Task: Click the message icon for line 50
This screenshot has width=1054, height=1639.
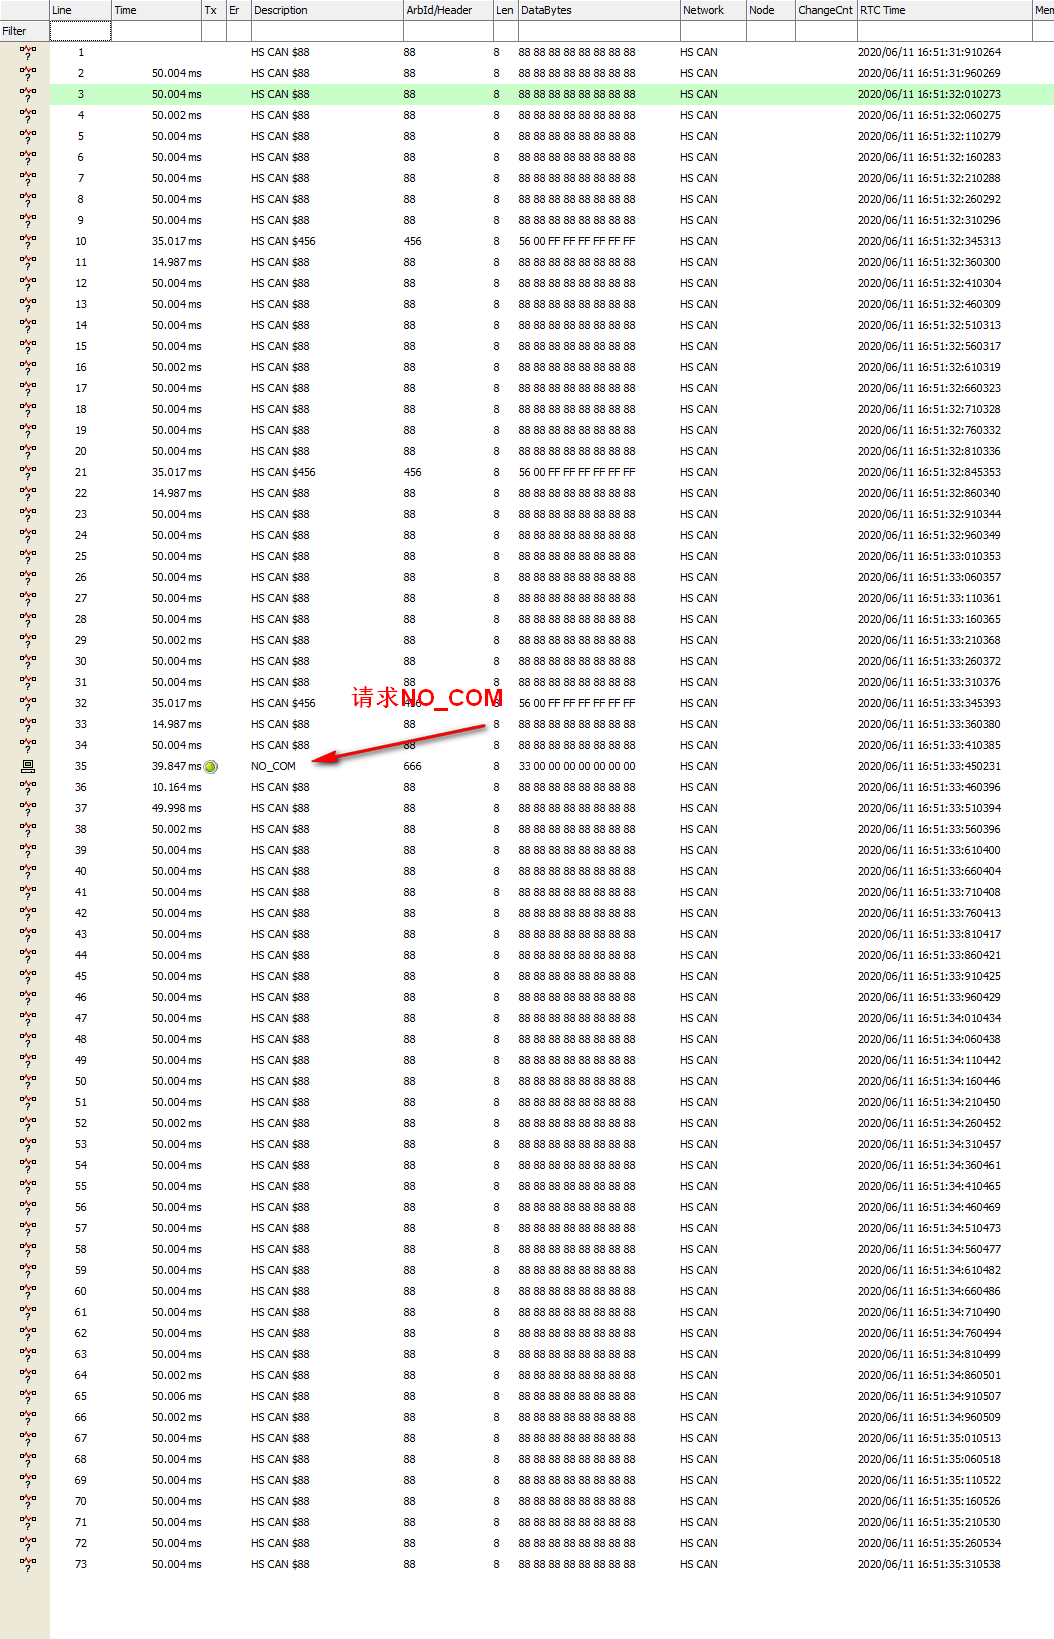Action: 28,1081
